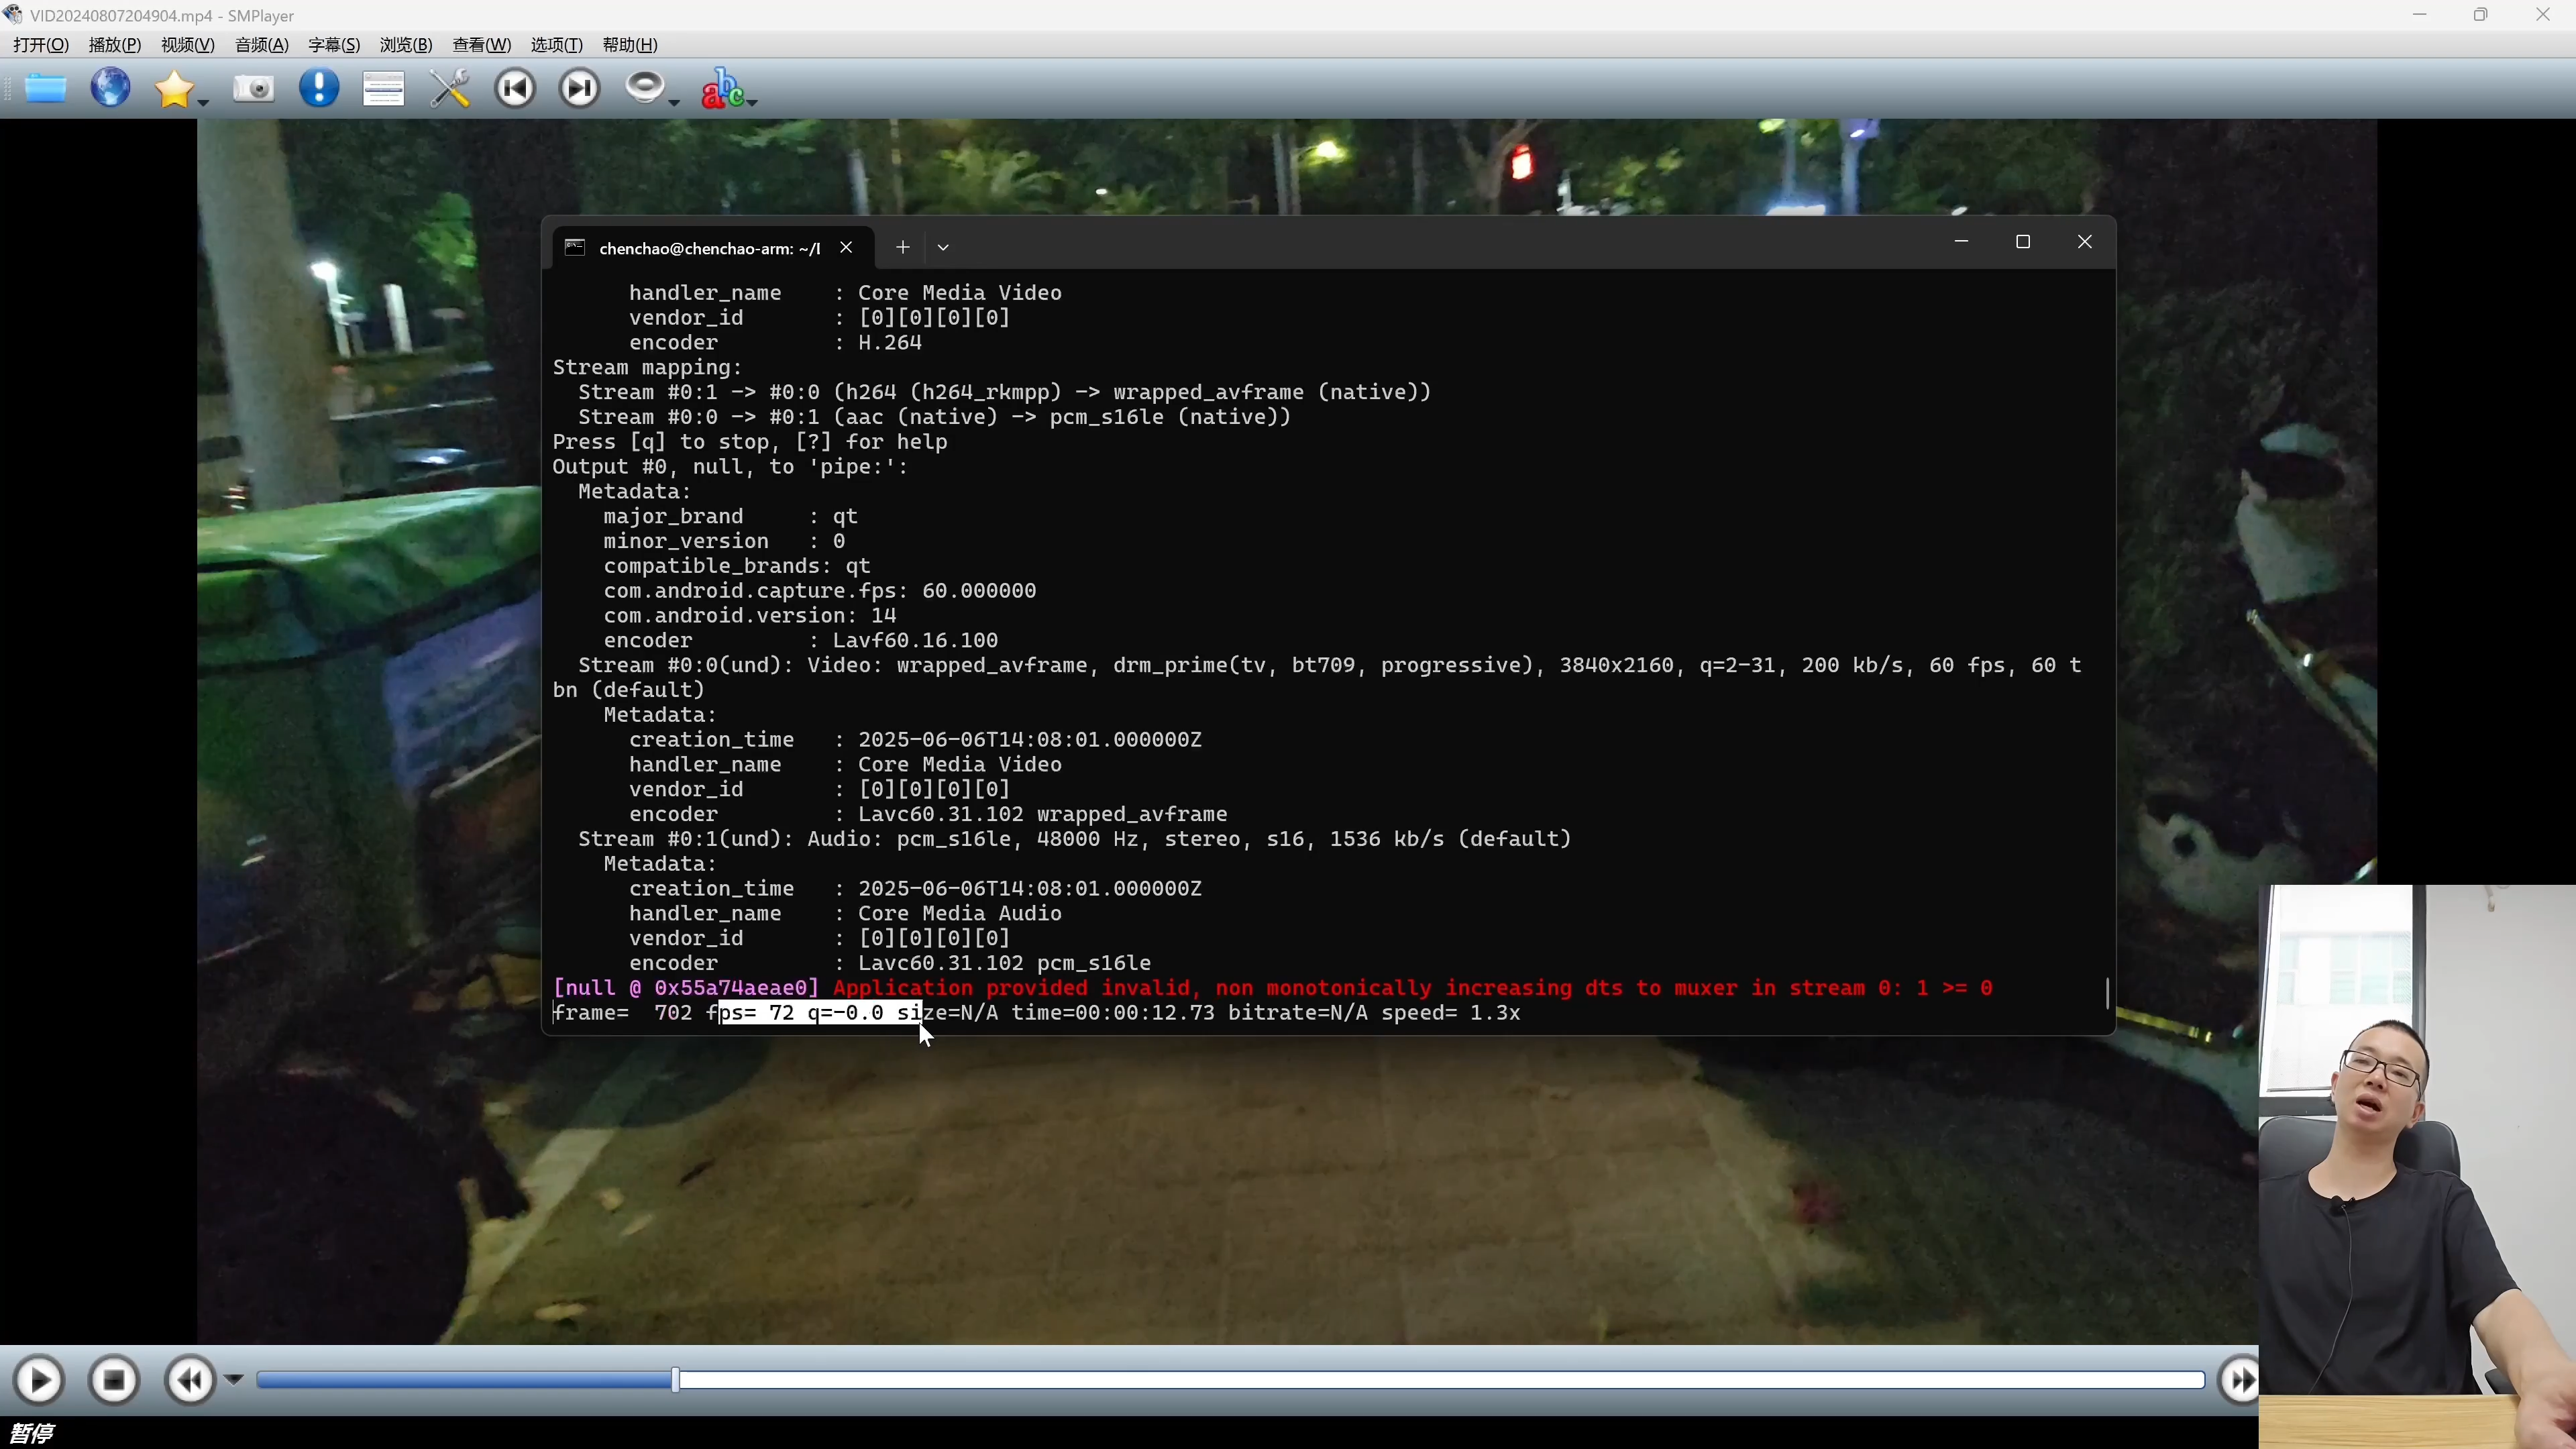The height and width of the screenshot is (1449, 2576).
Task: Click the webcam overlay of presenter
Action: tap(2417, 1166)
